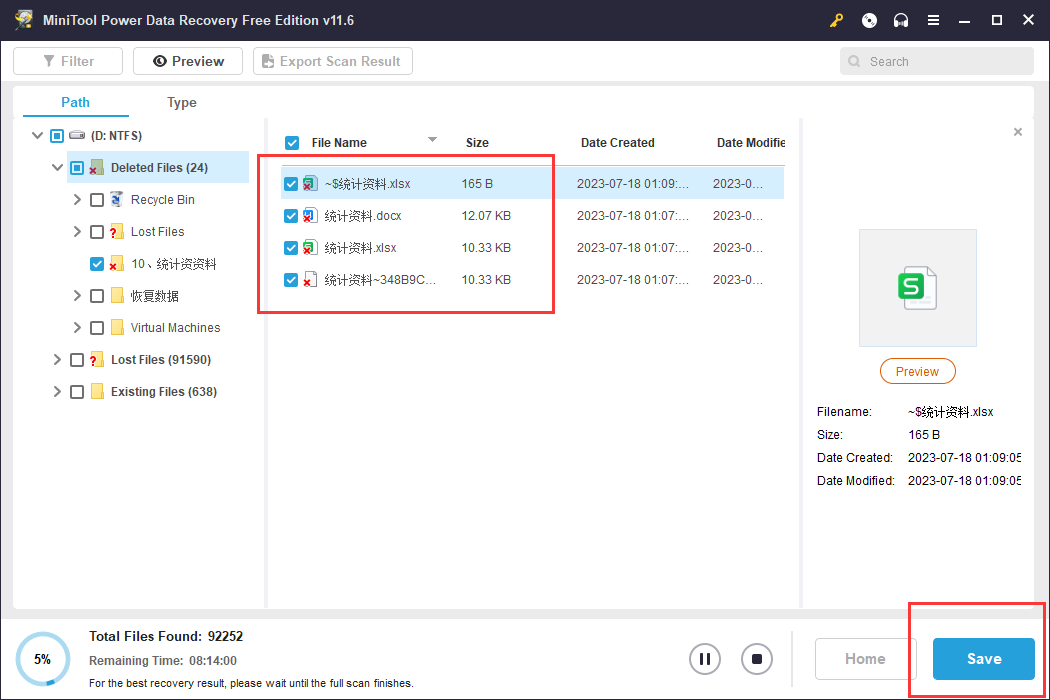Viewport: 1050px width, 700px height.
Task: Sort by the Date Created column header
Action: click(617, 143)
